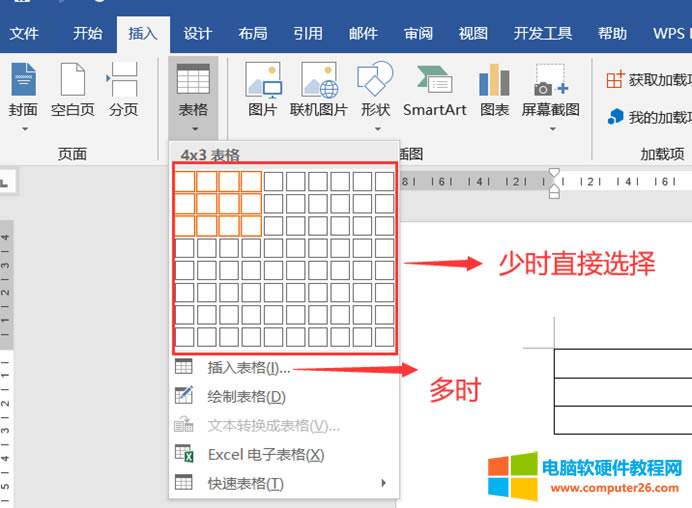Viewport: 692px width, 508px height.
Task: Click the Page Break (分页) icon
Action: point(123,92)
